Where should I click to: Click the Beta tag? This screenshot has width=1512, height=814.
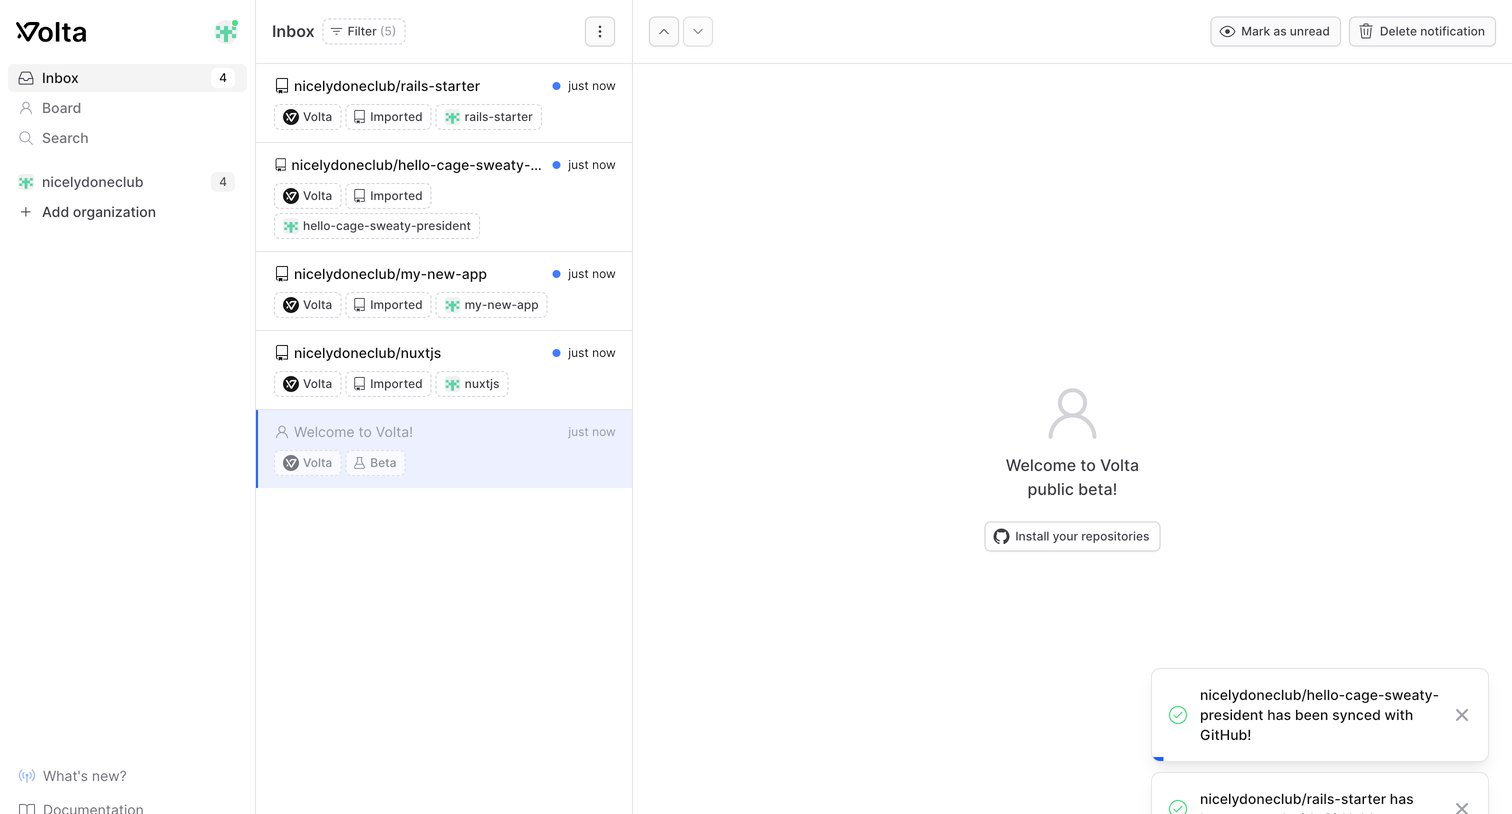click(x=375, y=463)
